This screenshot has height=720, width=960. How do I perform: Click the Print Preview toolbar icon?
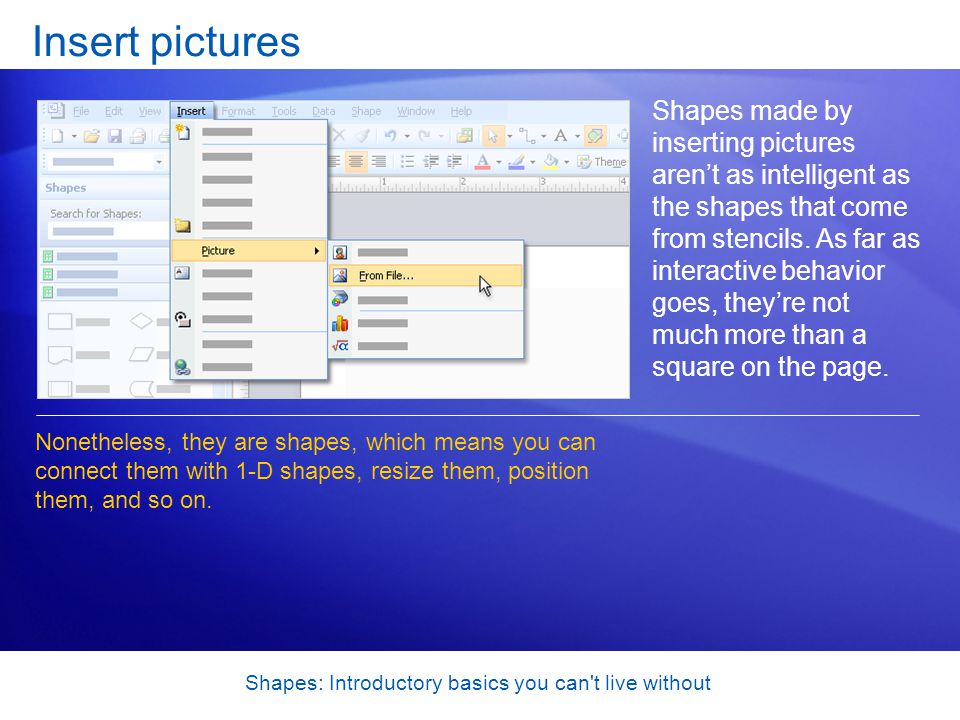(x=138, y=136)
